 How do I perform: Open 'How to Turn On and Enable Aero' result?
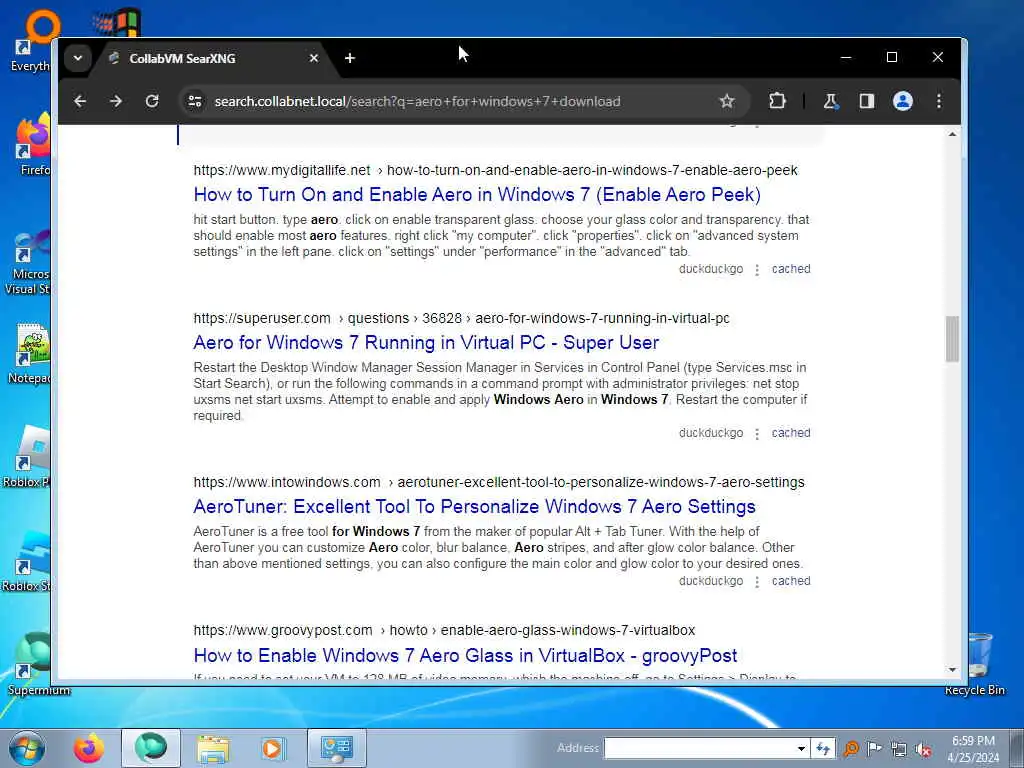(x=477, y=195)
